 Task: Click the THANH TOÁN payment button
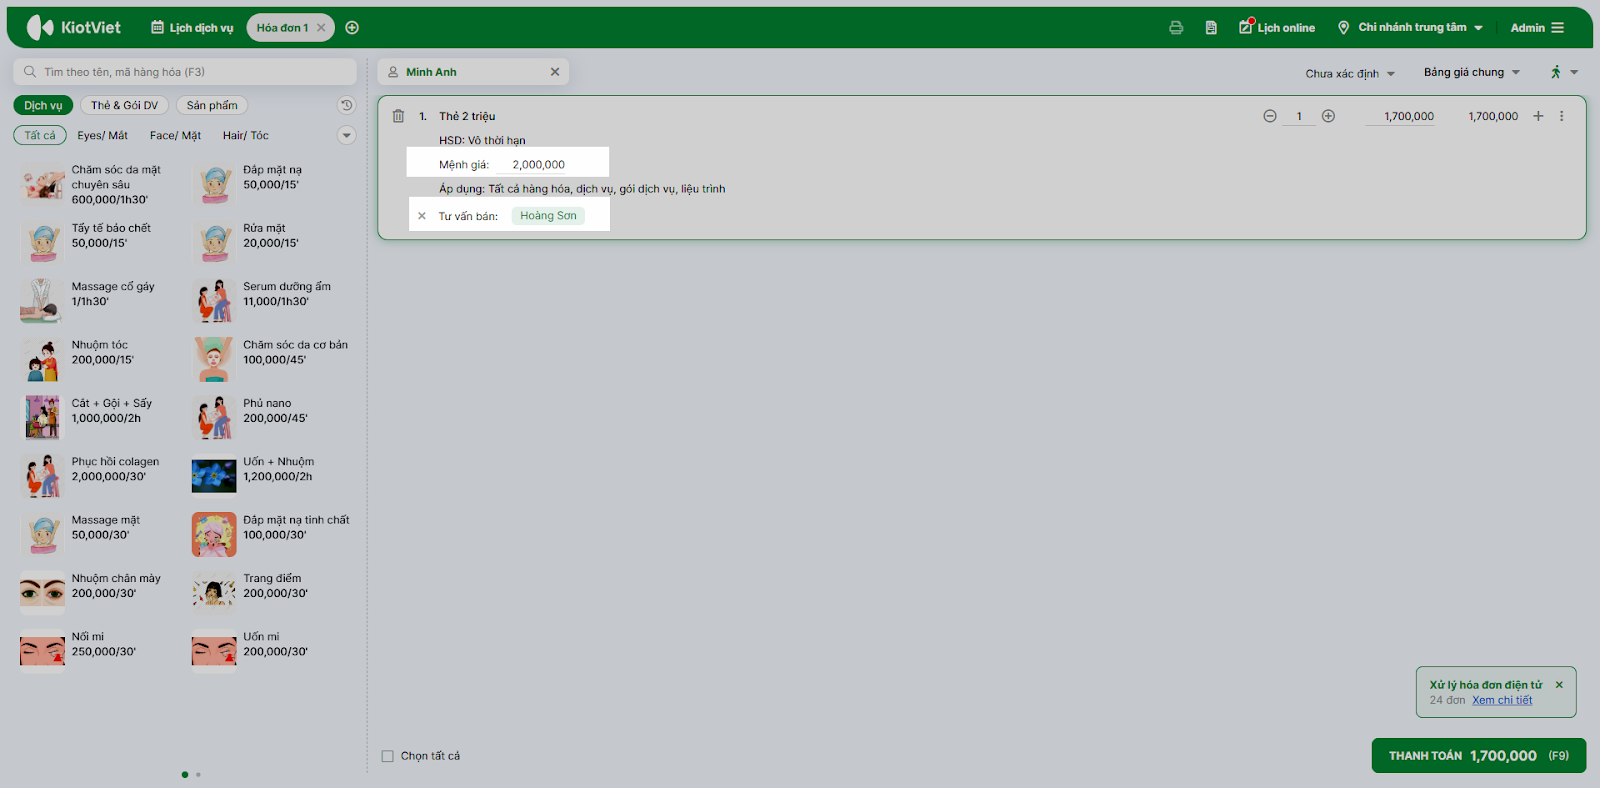pyautogui.click(x=1479, y=756)
